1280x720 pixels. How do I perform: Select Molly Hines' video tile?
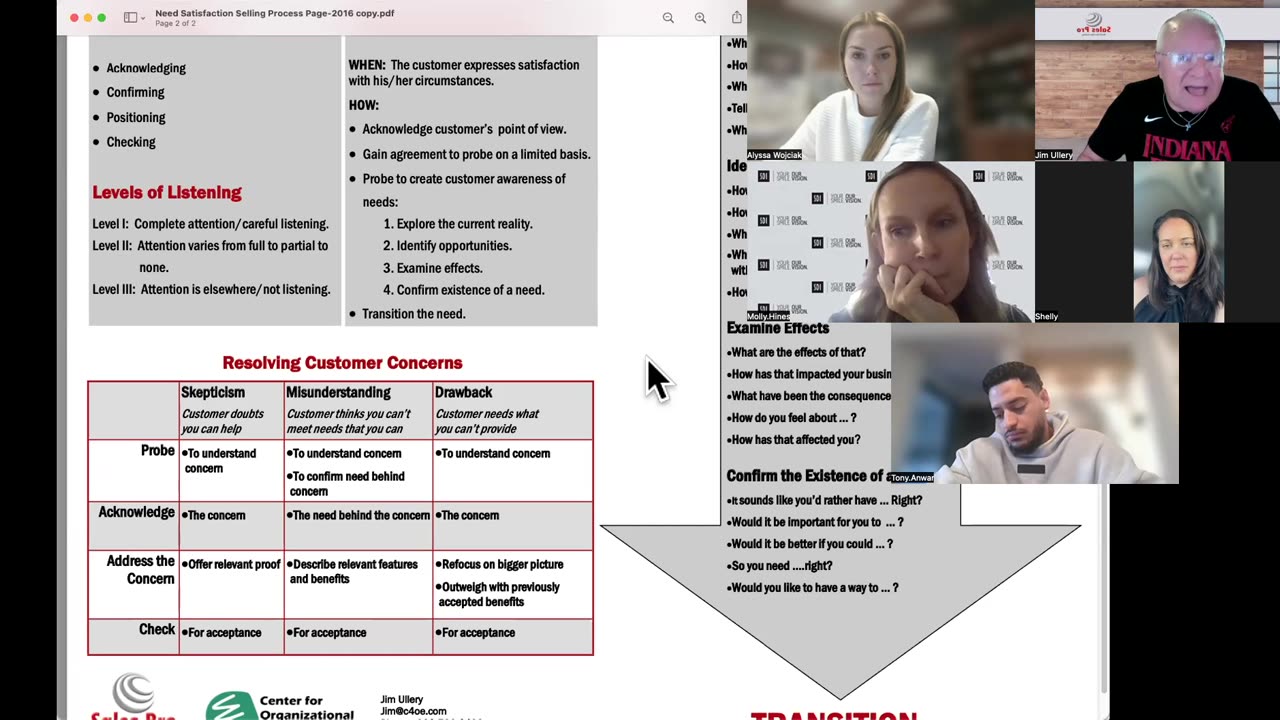(x=891, y=242)
